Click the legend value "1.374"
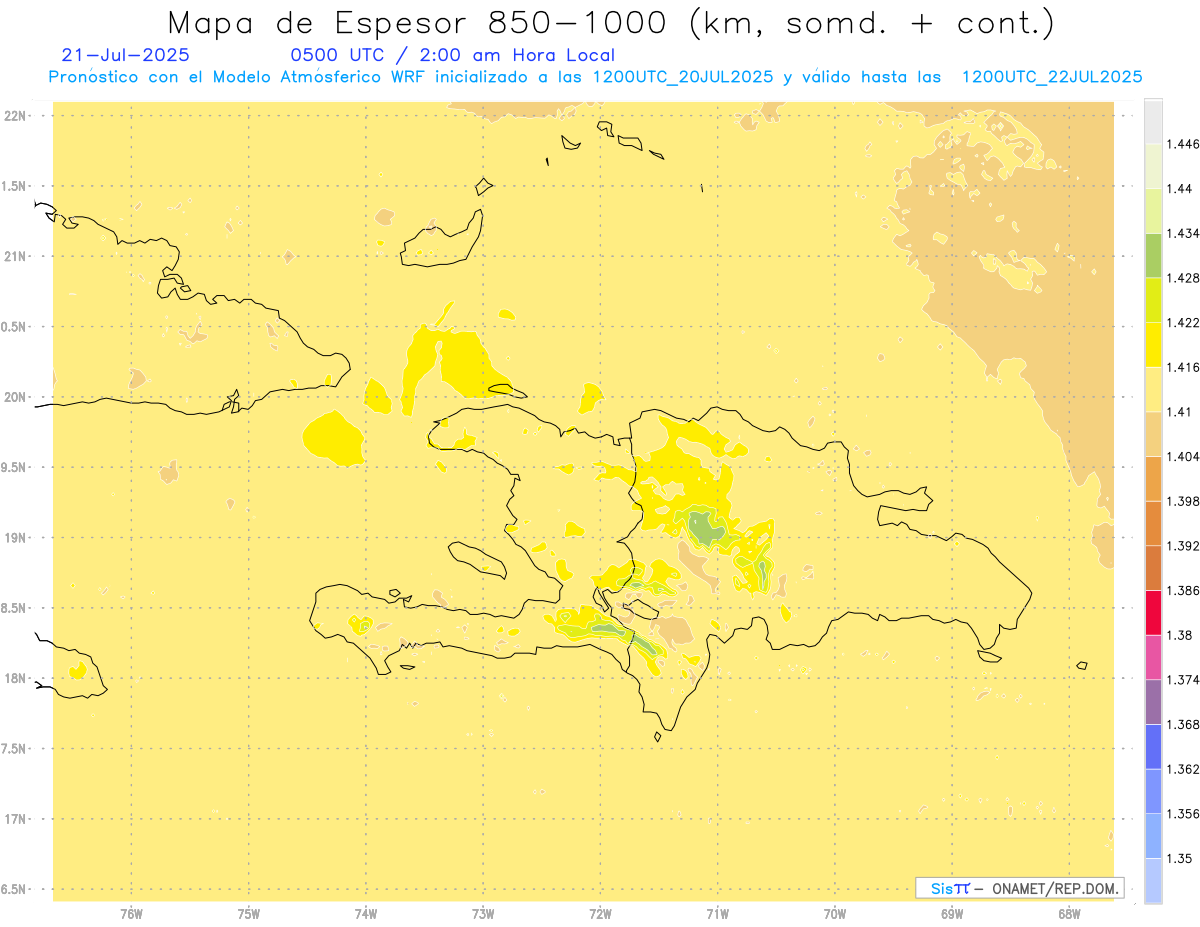The image size is (1200, 927). [1182, 680]
